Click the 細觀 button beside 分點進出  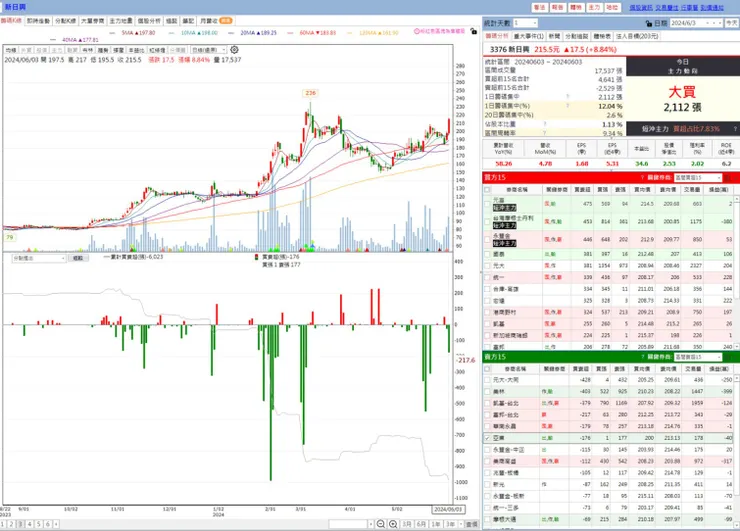78,258
